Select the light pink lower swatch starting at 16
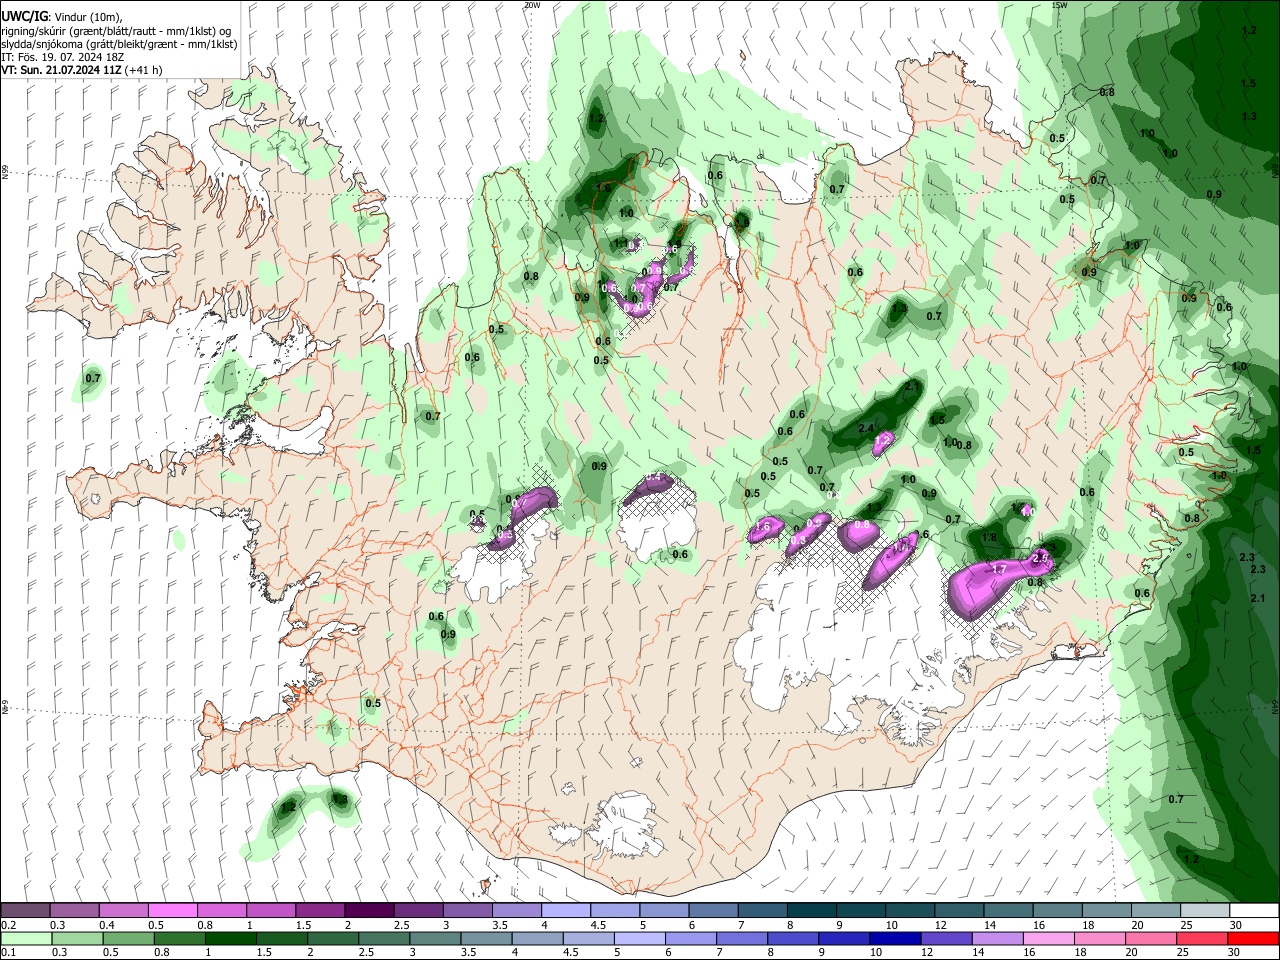 coord(1049,938)
